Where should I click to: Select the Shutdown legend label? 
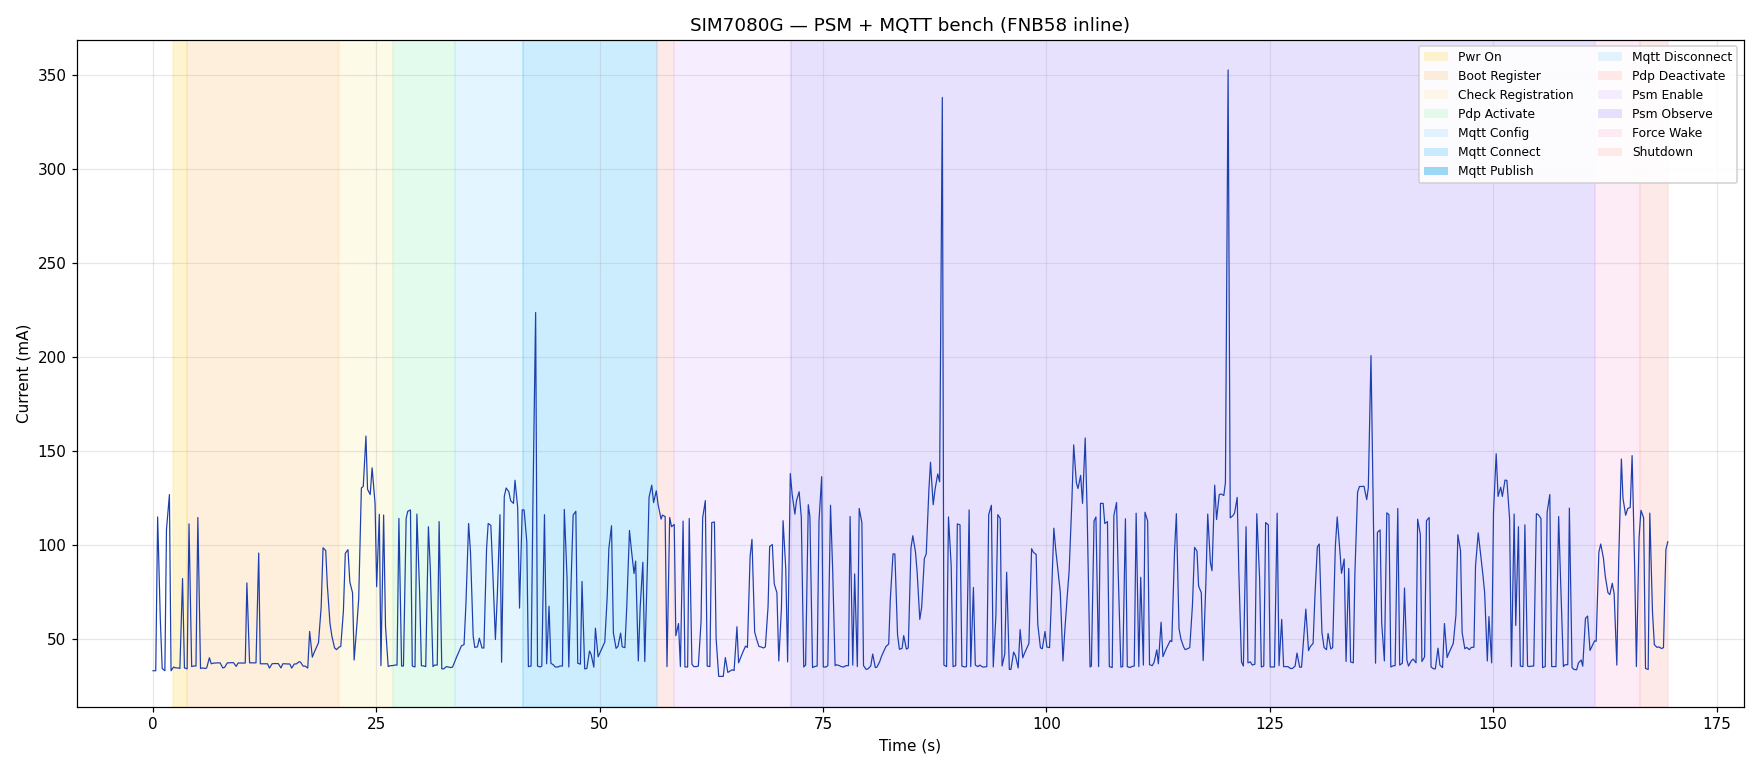coord(1662,152)
